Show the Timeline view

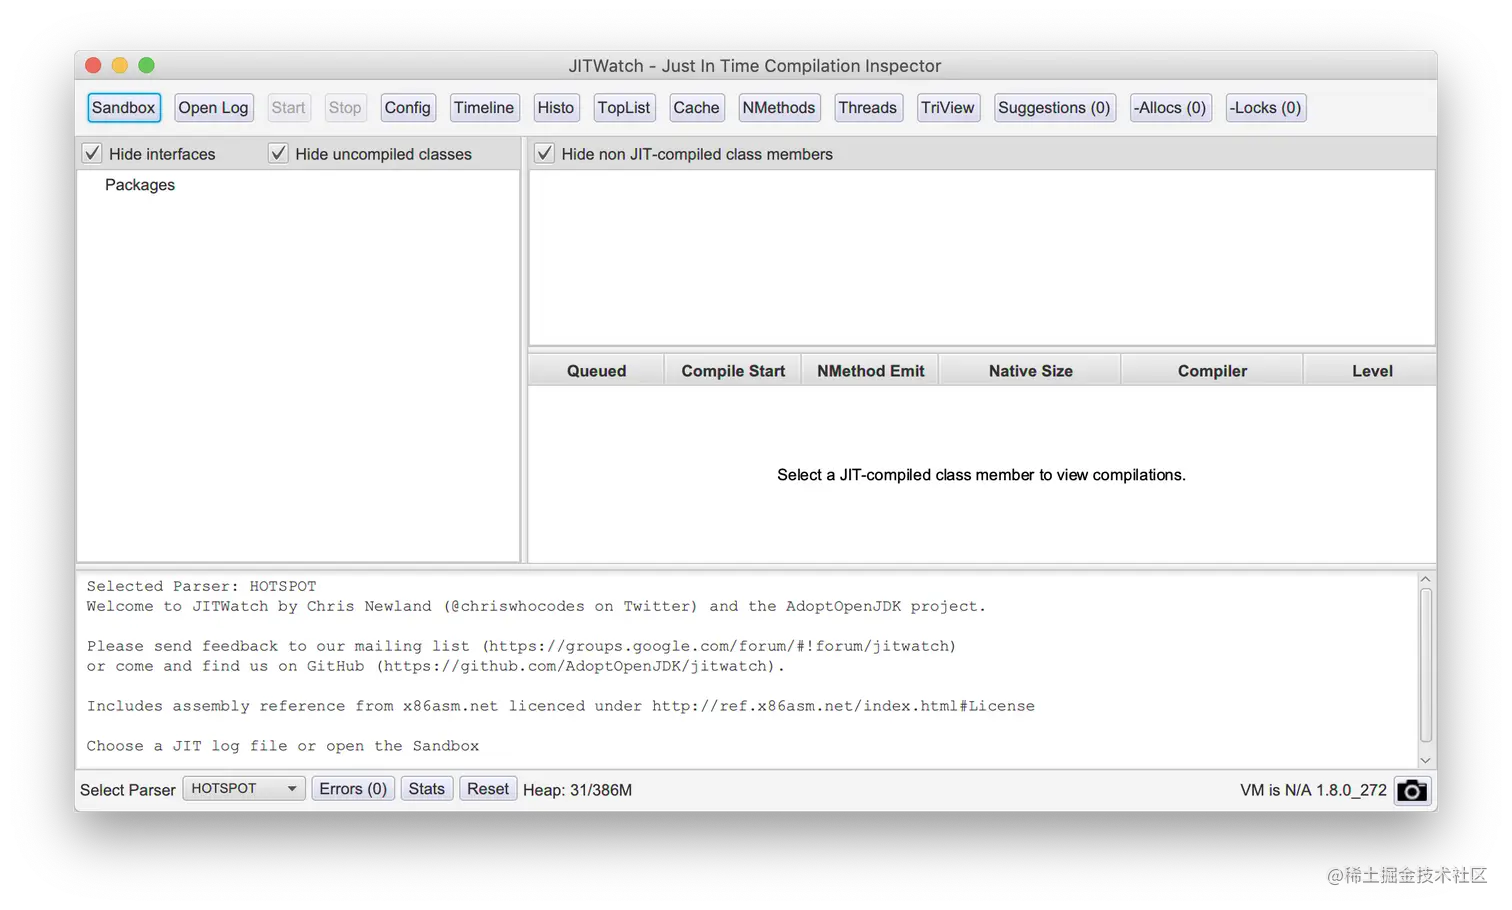(484, 108)
